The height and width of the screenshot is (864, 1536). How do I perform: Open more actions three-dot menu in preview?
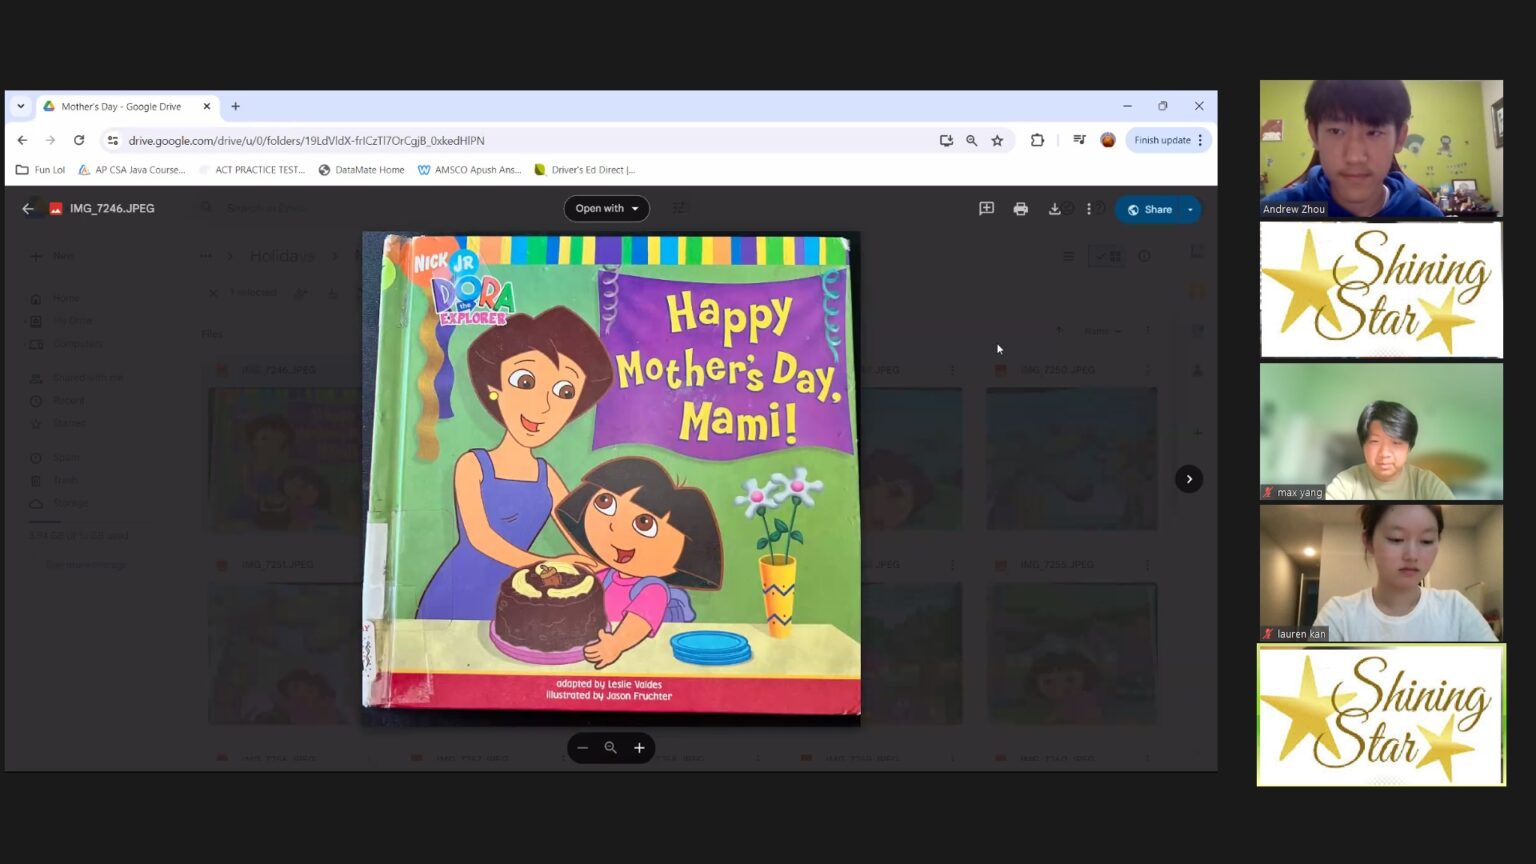pos(1088,209)
